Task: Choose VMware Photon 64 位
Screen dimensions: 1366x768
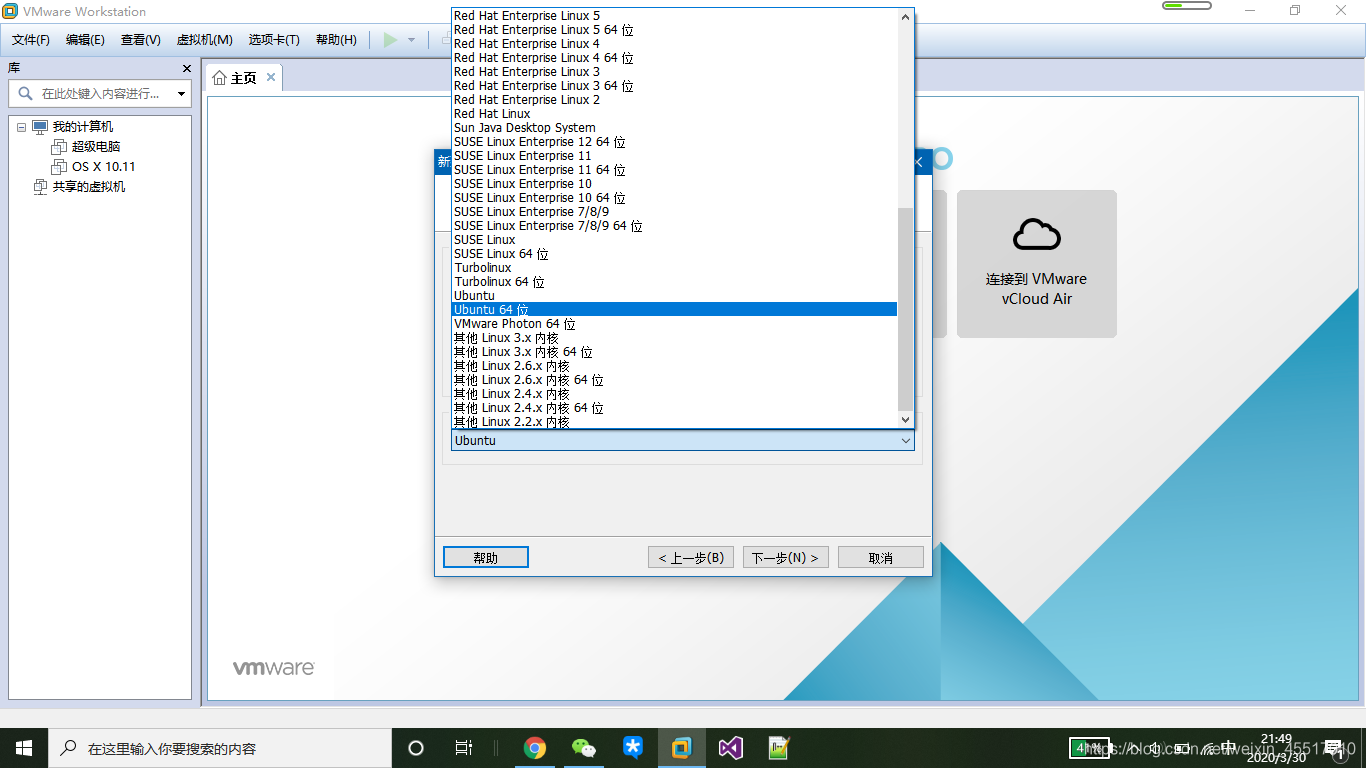Action: point(674,324)
